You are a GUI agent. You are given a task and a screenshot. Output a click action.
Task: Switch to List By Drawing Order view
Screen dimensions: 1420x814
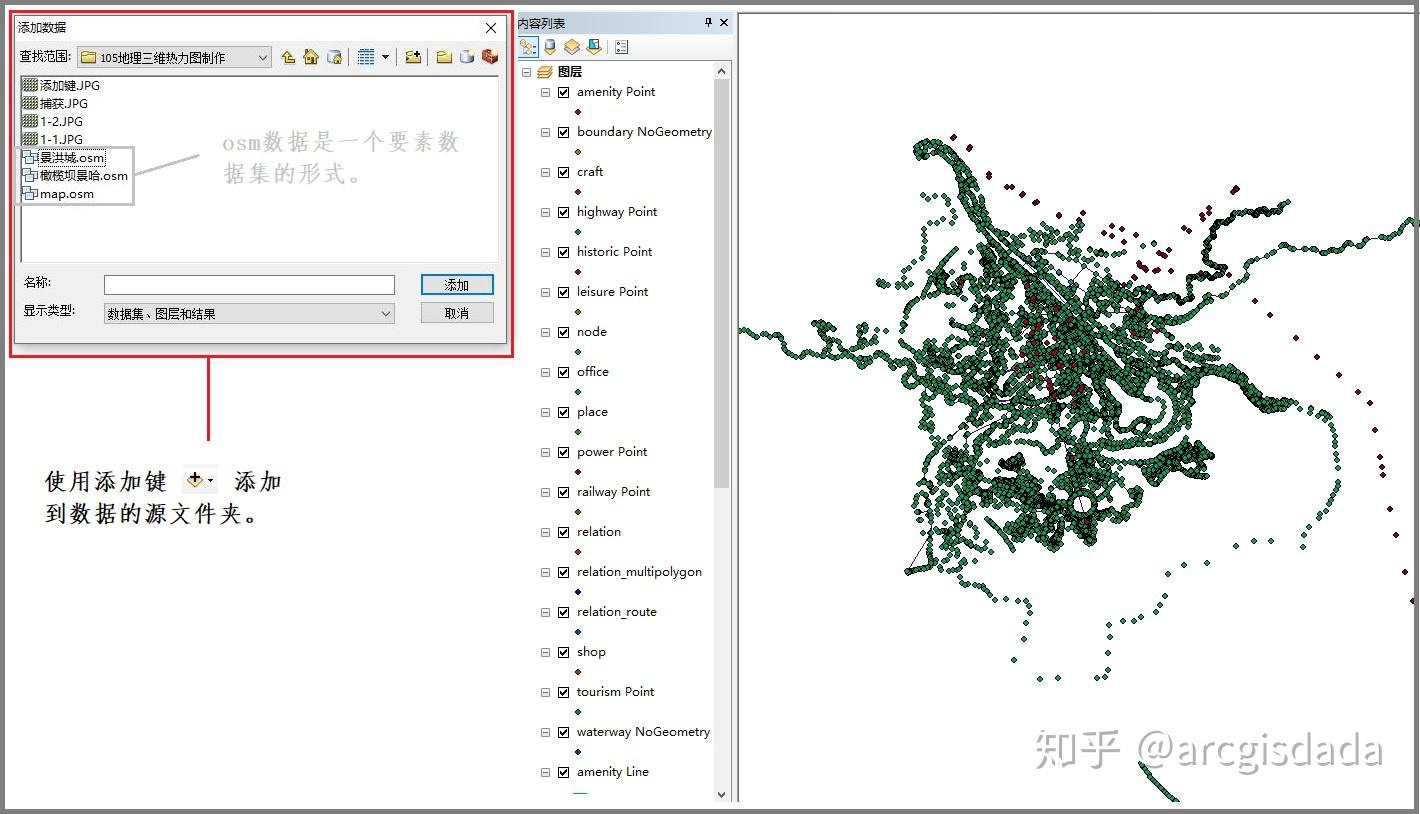[527, 47]
